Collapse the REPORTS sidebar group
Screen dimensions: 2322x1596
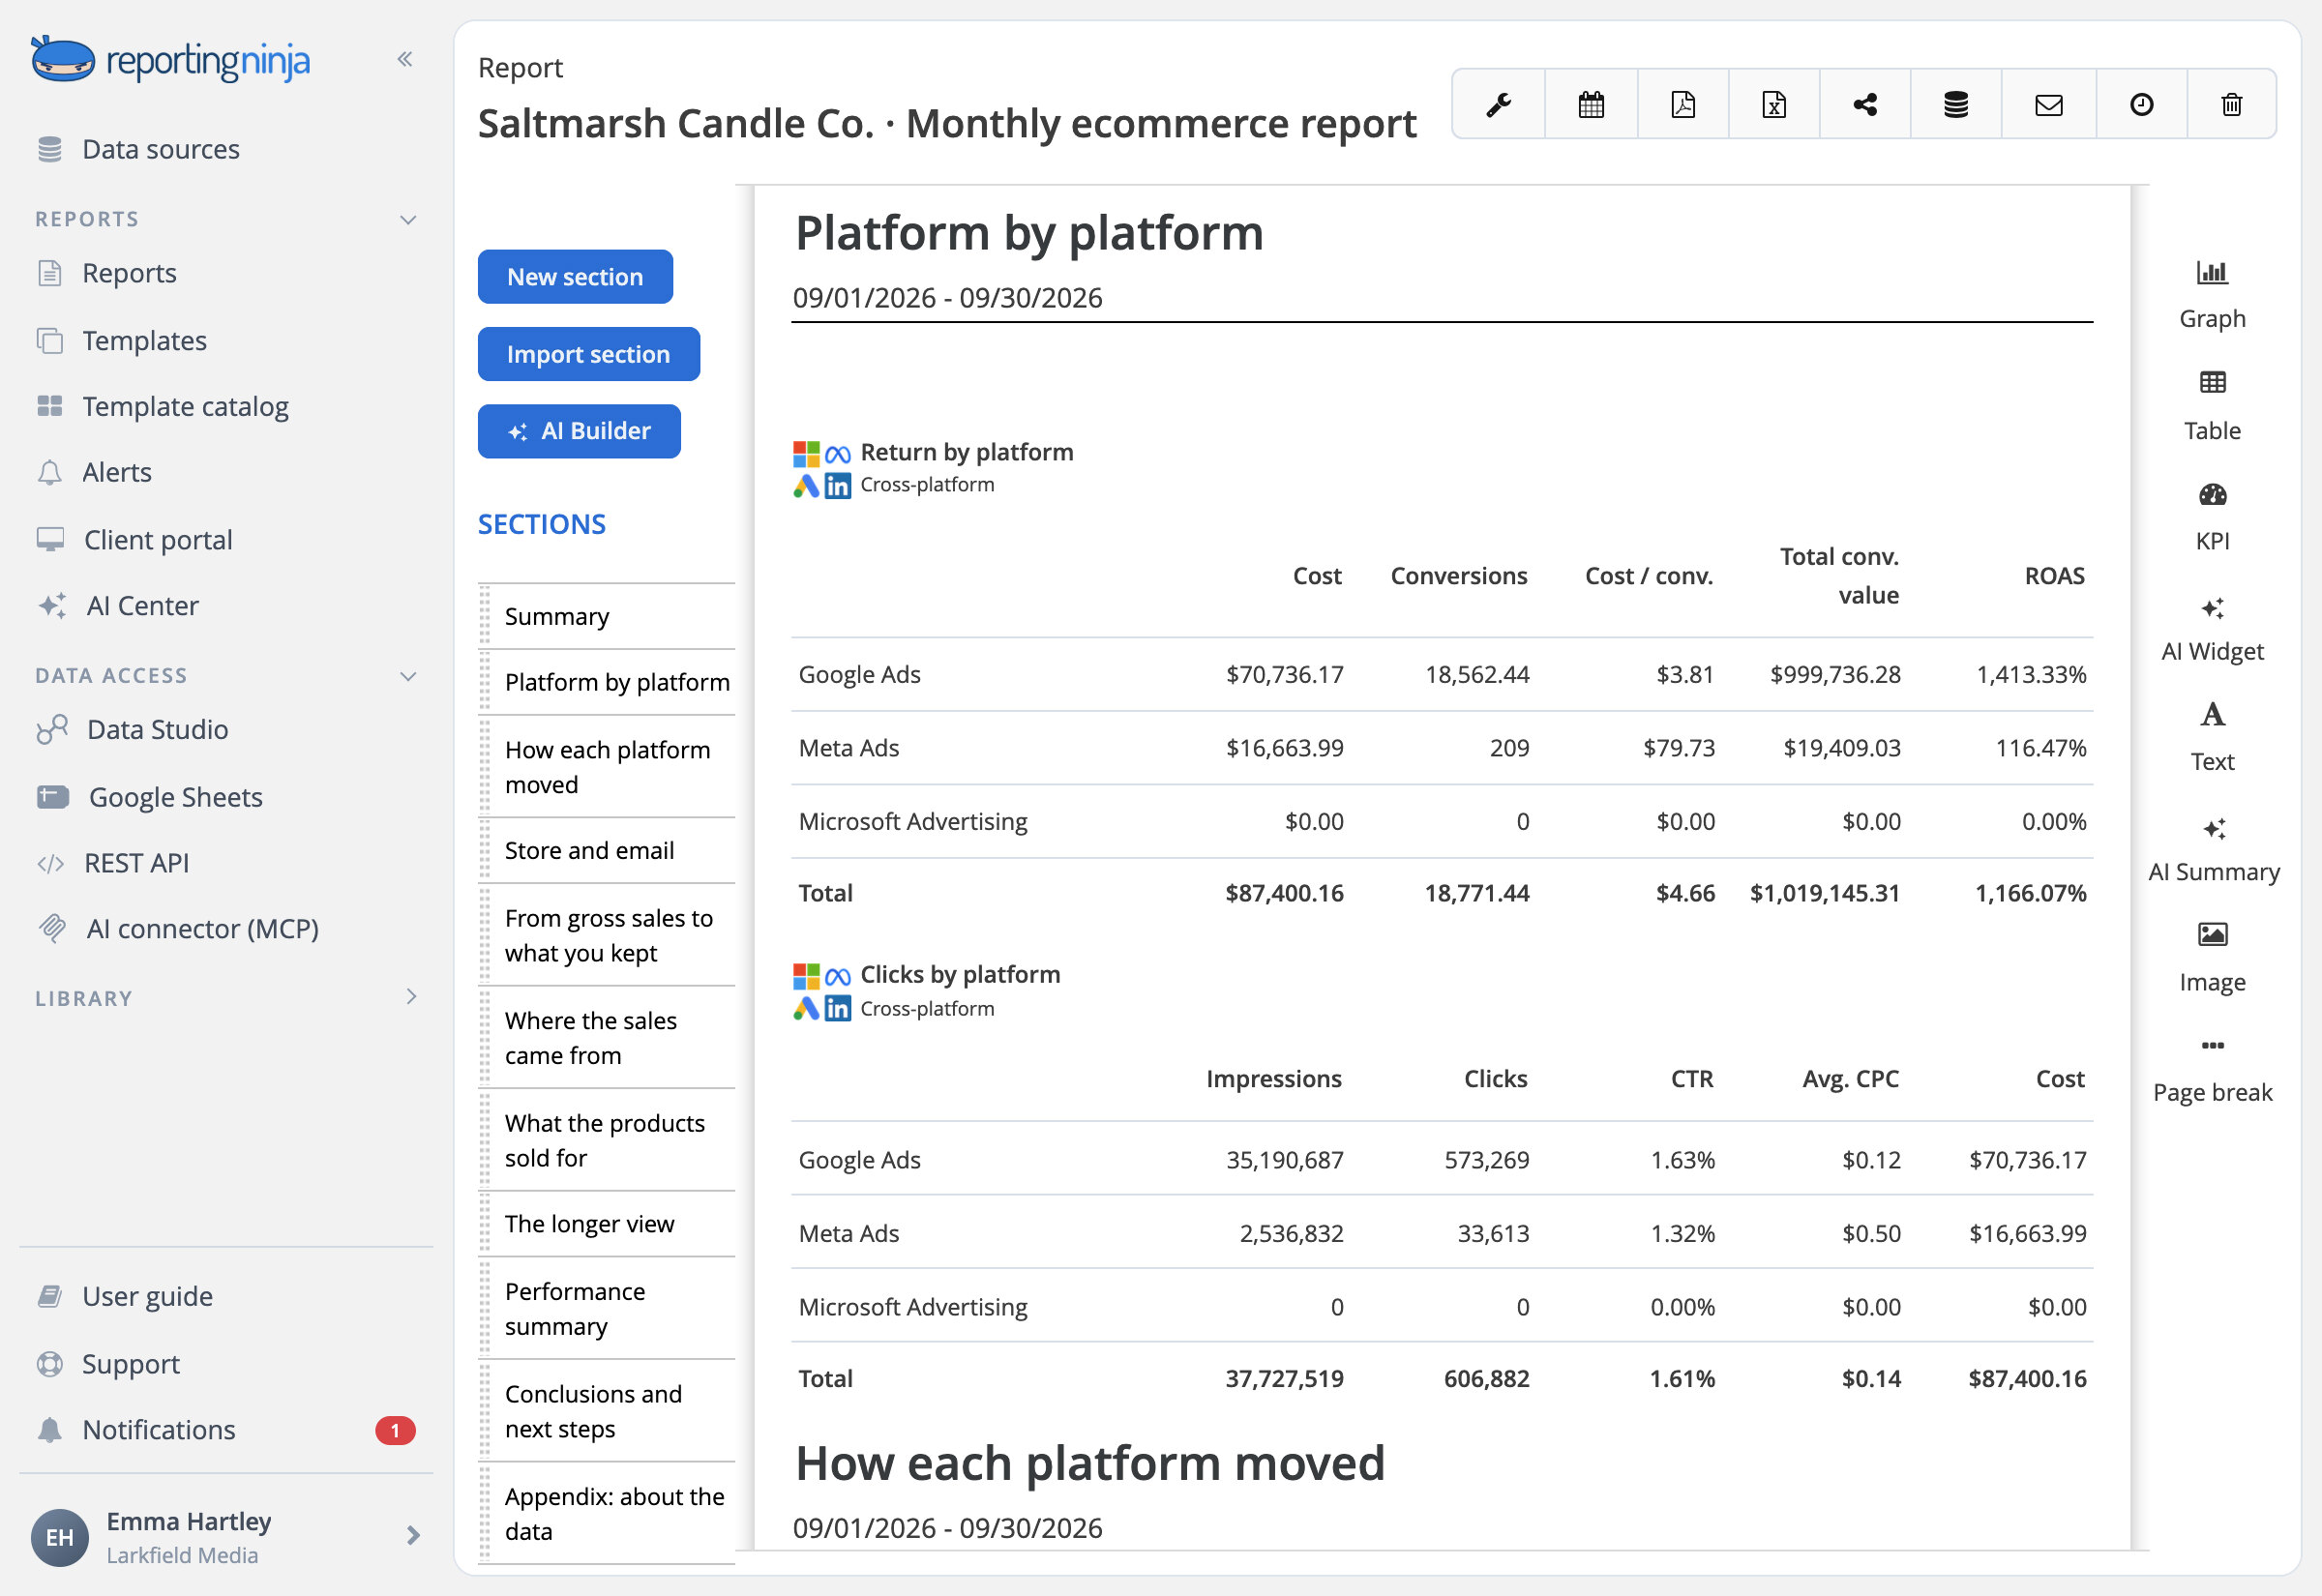pos(408,219)
